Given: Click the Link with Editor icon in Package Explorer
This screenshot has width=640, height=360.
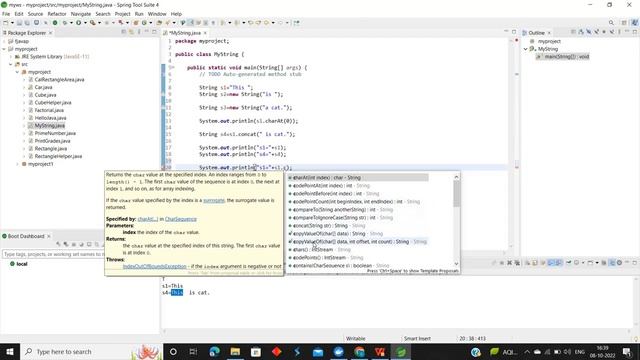Looking at the screenshot, I should [x=131, y=32].
